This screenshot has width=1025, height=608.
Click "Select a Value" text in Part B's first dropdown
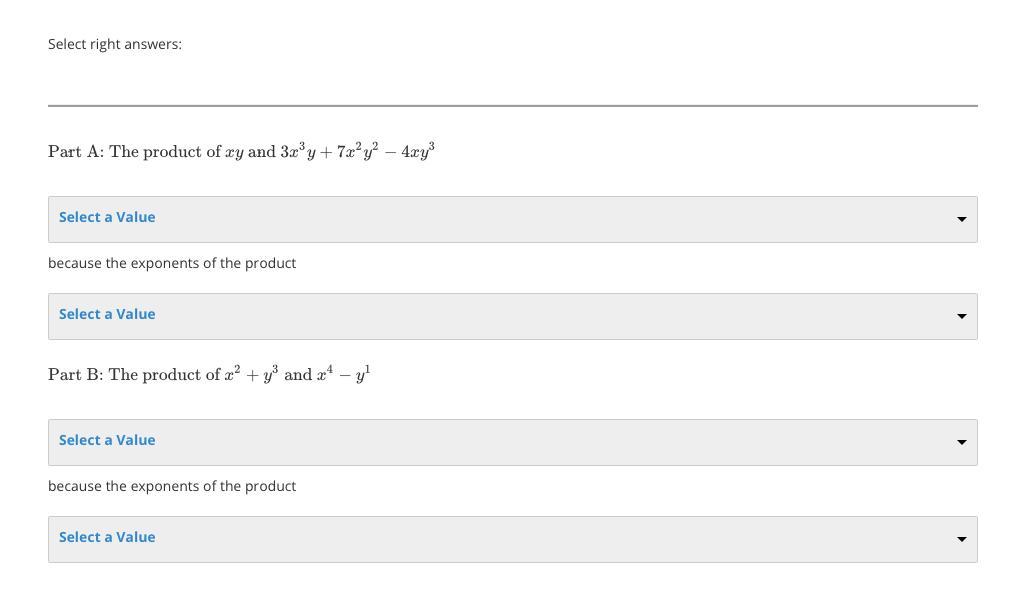[x=107, y=440]
